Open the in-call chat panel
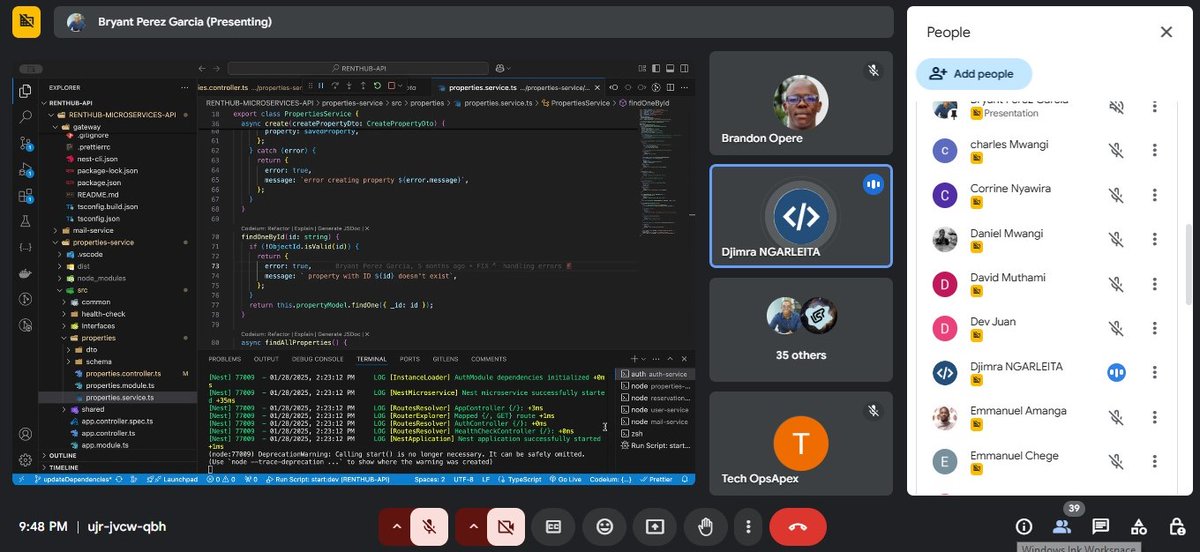The height and width of the screenshot is (552, 1200). 1101,526
